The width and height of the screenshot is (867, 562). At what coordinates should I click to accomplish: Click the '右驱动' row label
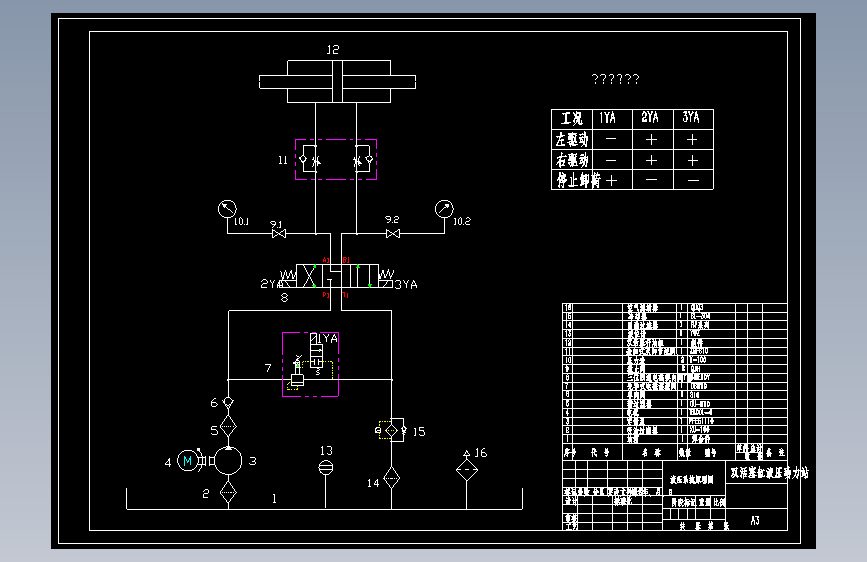click(x=572, y=160)
